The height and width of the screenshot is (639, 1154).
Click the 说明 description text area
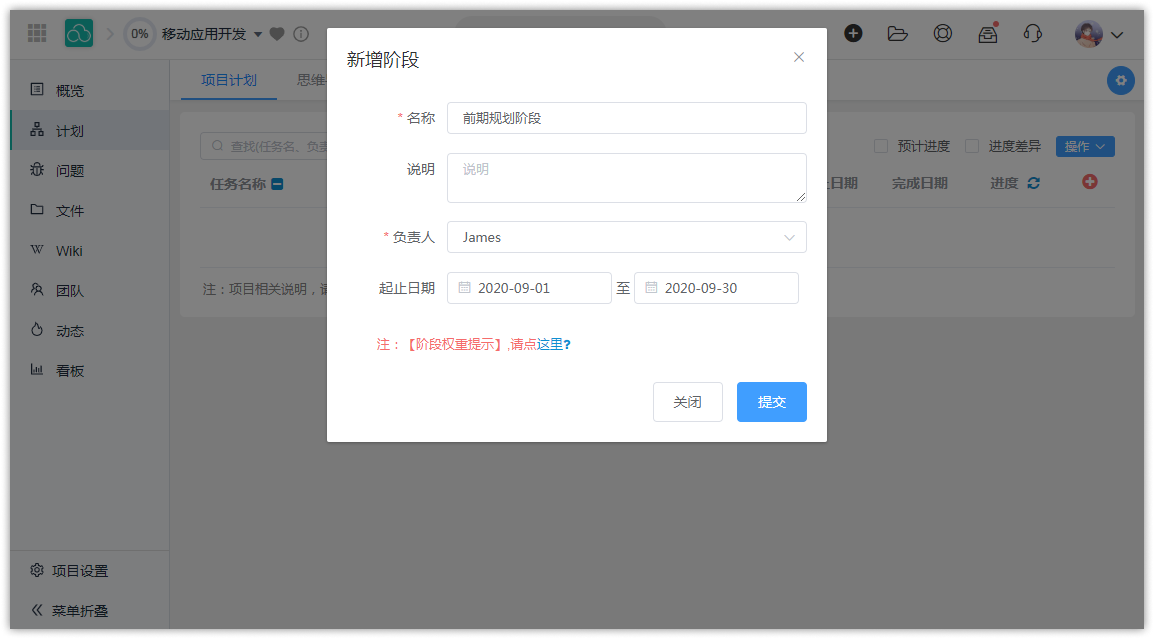(626, 178)
